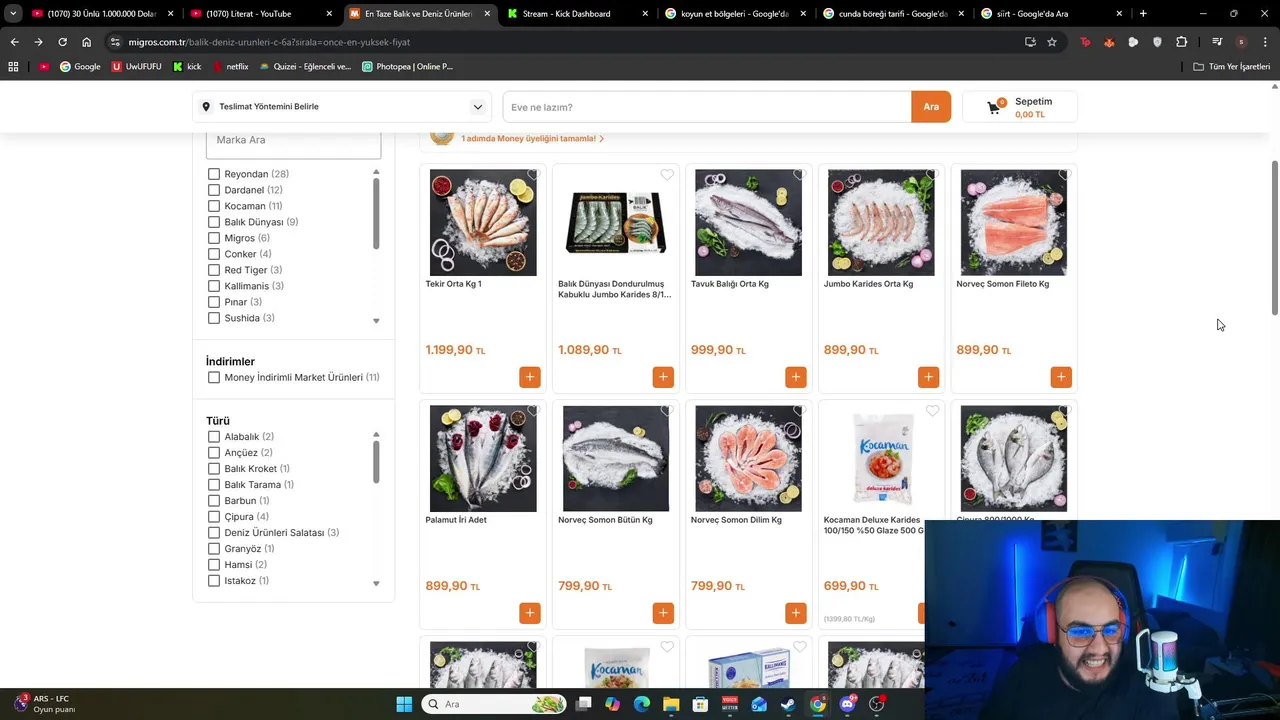Image resolution: width=1280 pixels, height=720 pixels.
Task: Click the brand list scrollbar thumb
Action: 376,214
